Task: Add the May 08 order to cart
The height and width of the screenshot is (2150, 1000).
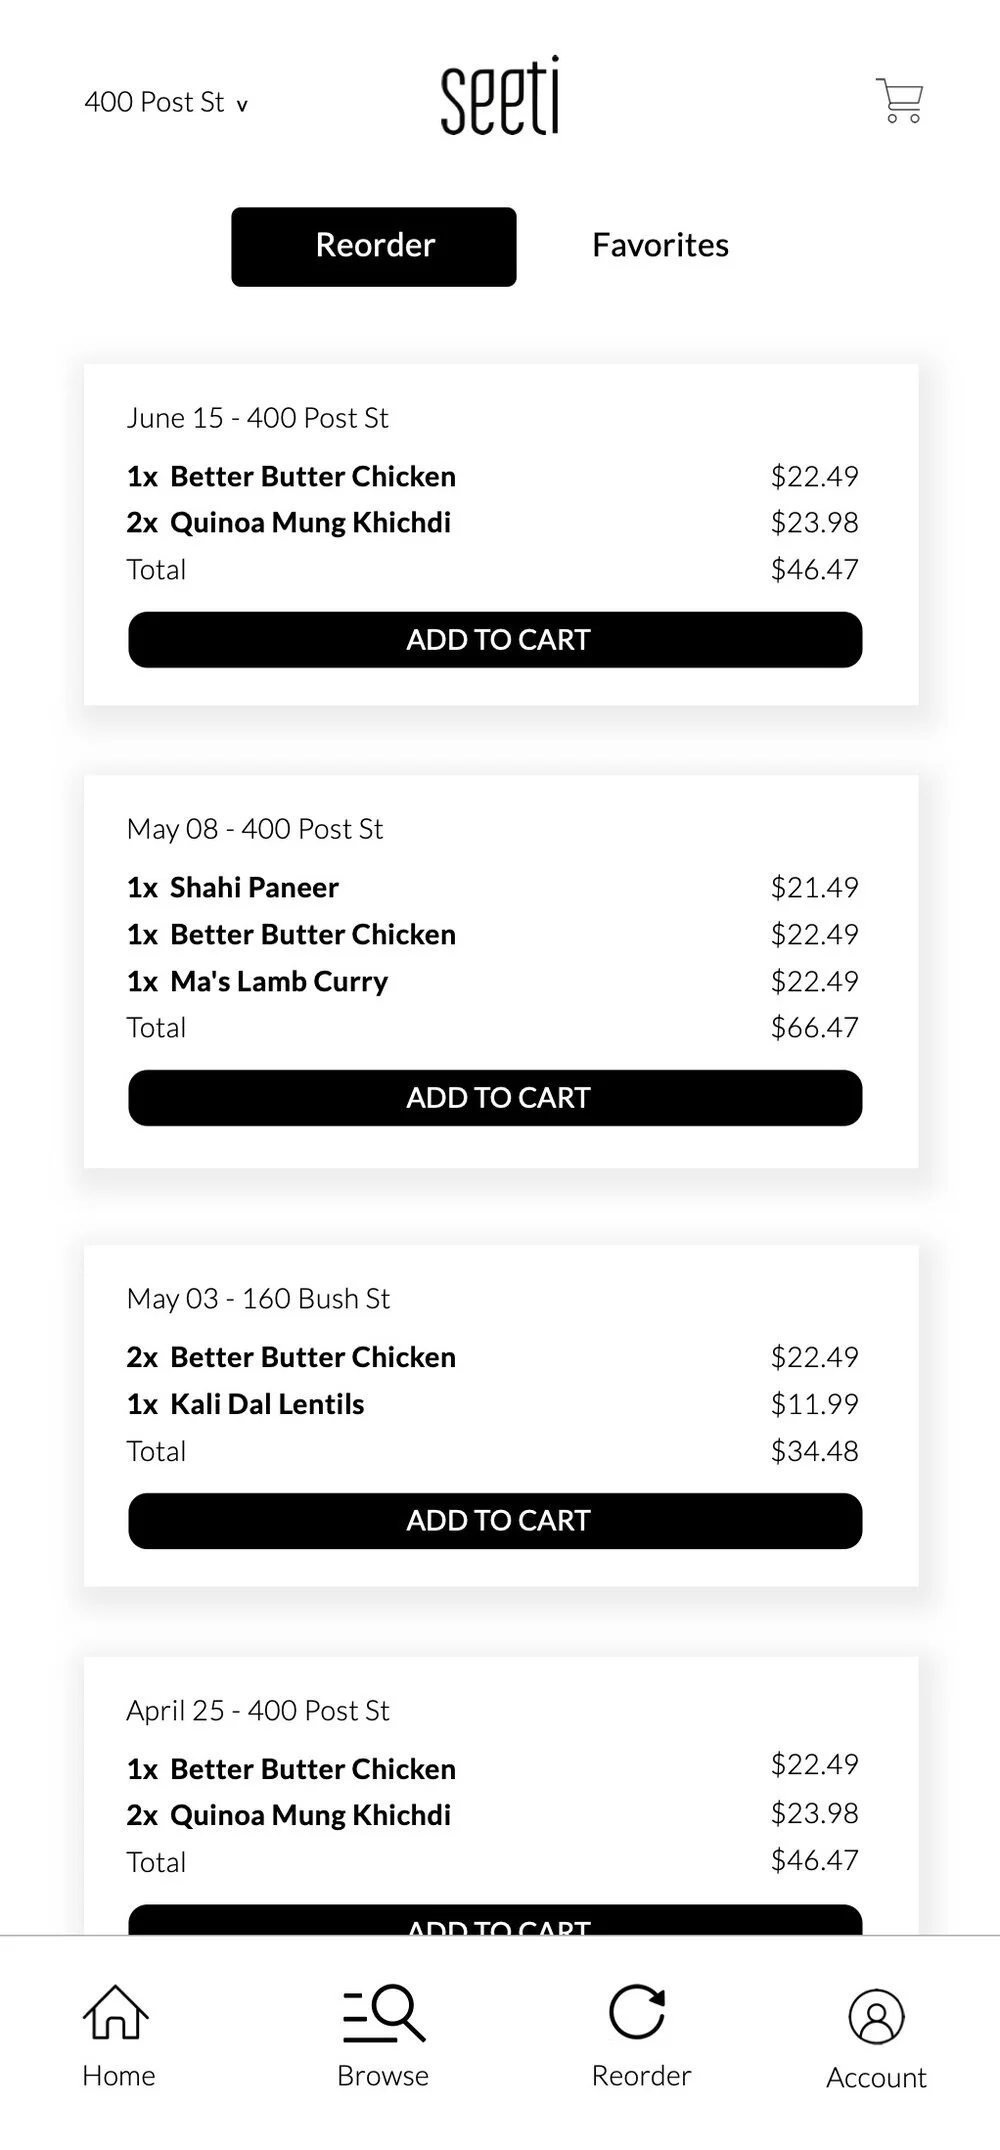Action: tap(495, 1098)
